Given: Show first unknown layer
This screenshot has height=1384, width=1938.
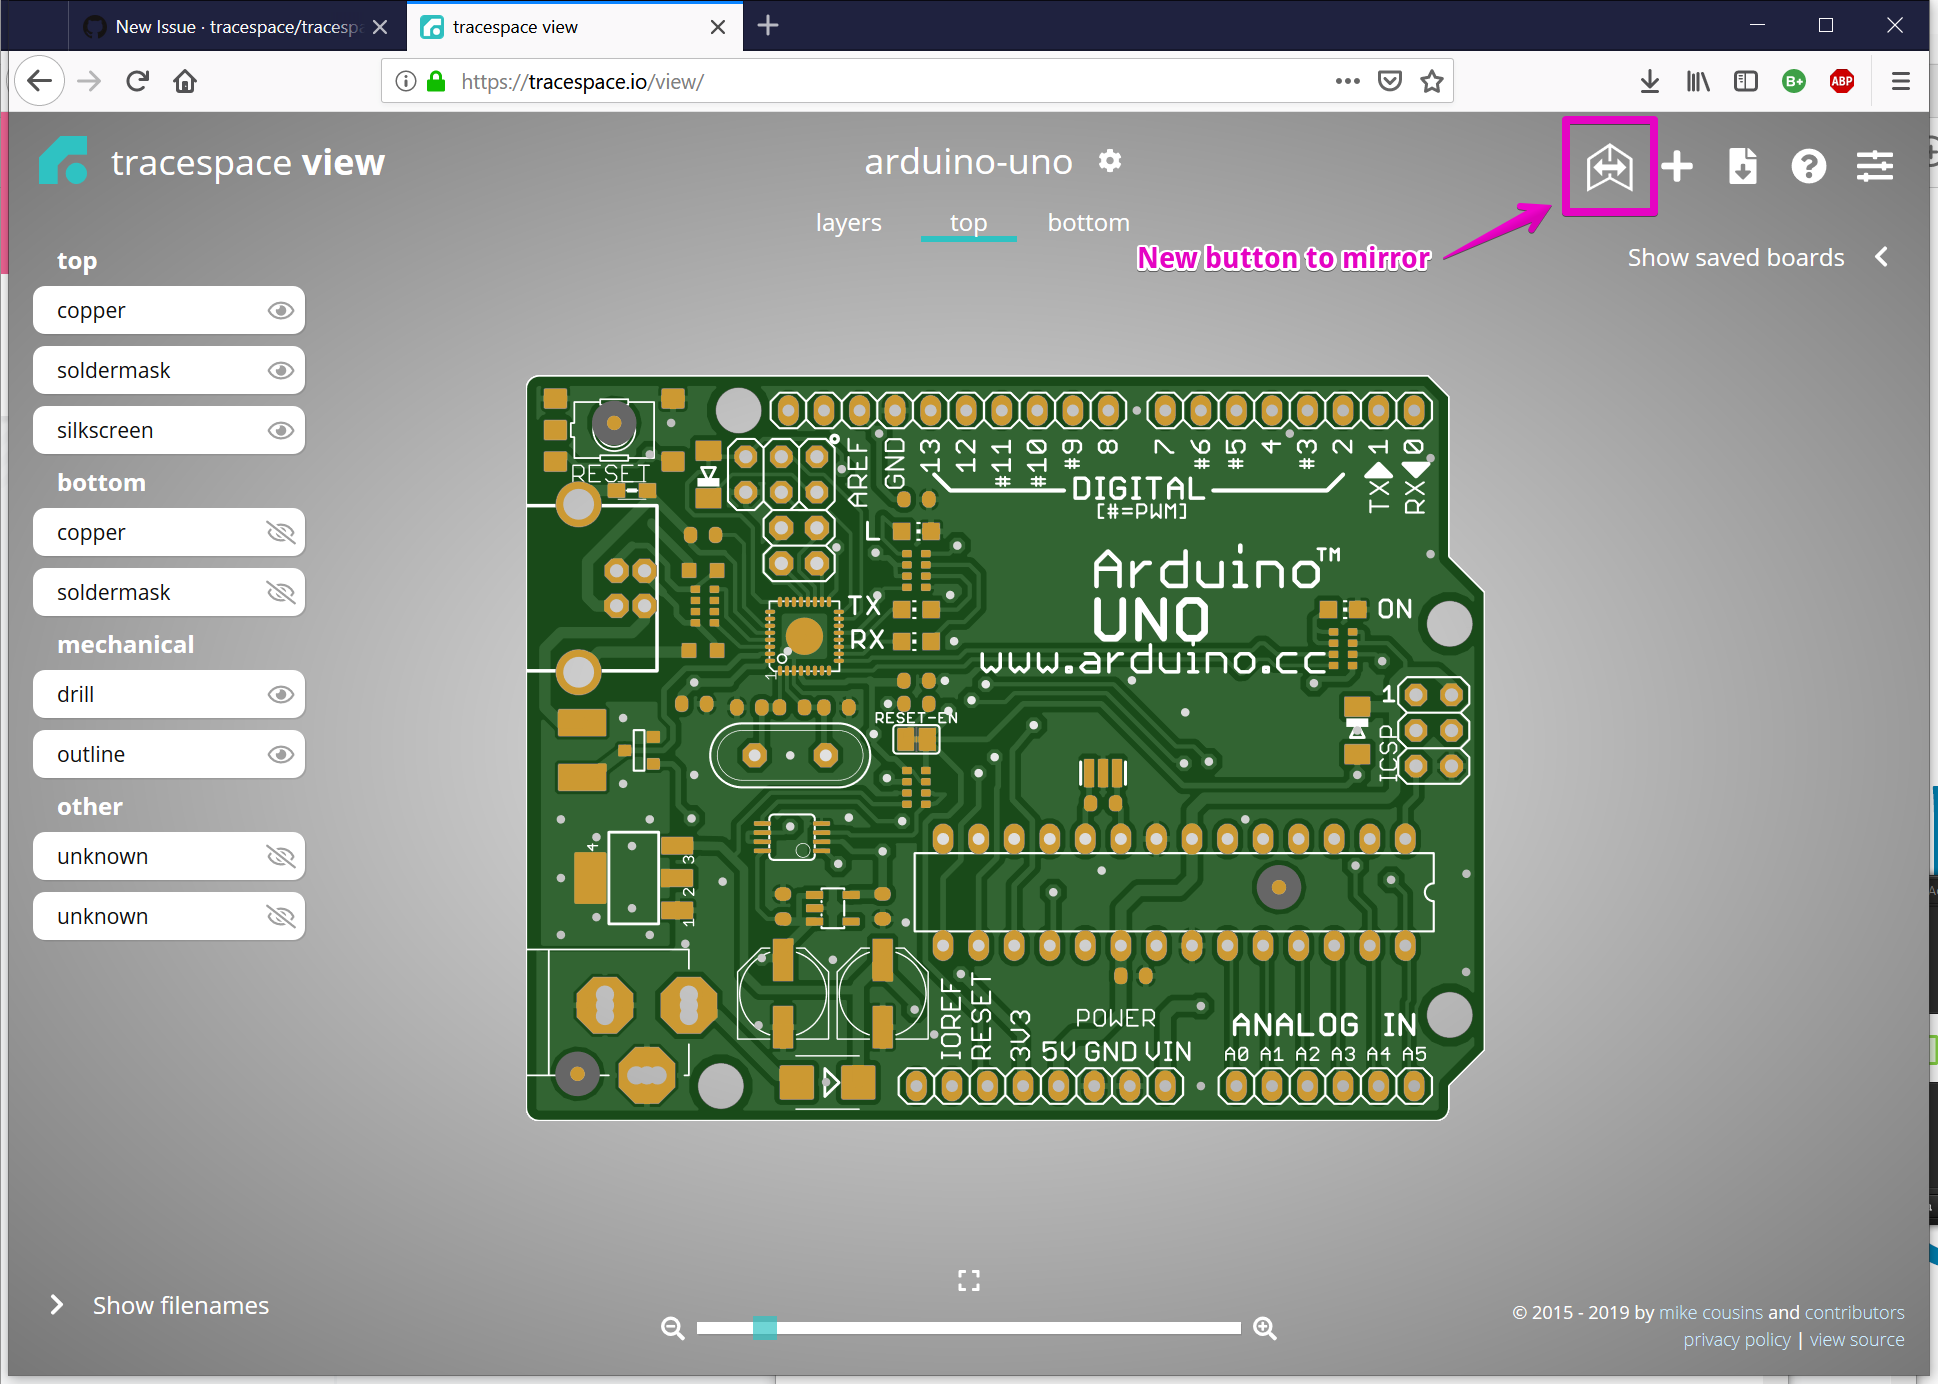Looking at the screenshot, I should click(x=281, y=856).
